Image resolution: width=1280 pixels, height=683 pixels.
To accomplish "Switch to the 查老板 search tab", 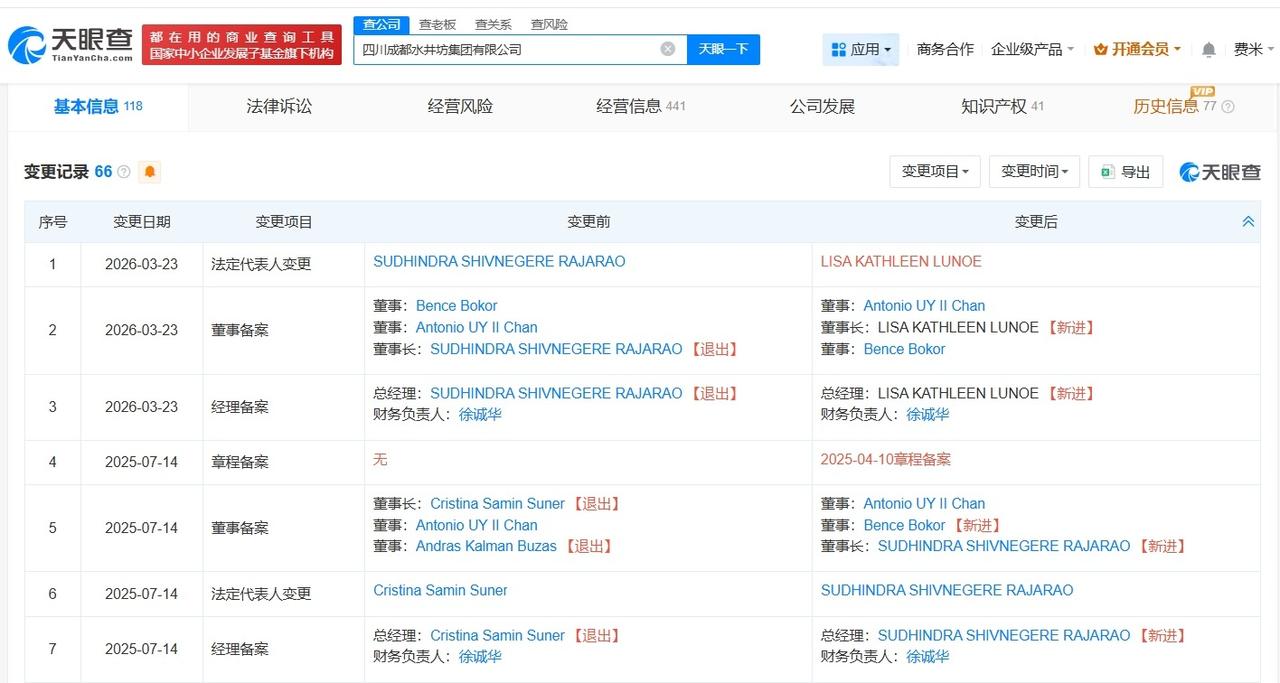I will click(x=437, y=24).
